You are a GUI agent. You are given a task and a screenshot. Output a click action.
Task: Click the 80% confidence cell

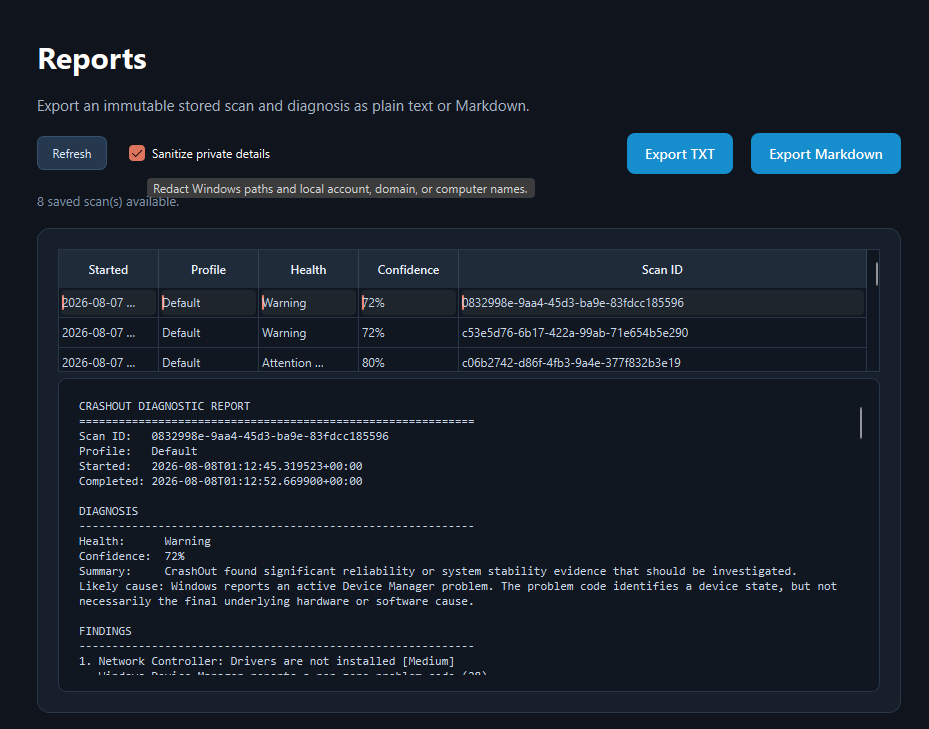point(408,362)
